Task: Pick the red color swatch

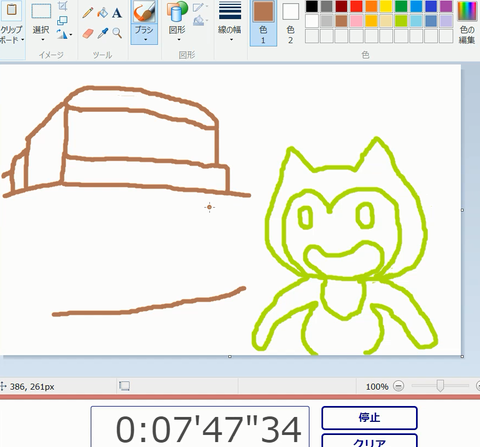Action: 356,6
